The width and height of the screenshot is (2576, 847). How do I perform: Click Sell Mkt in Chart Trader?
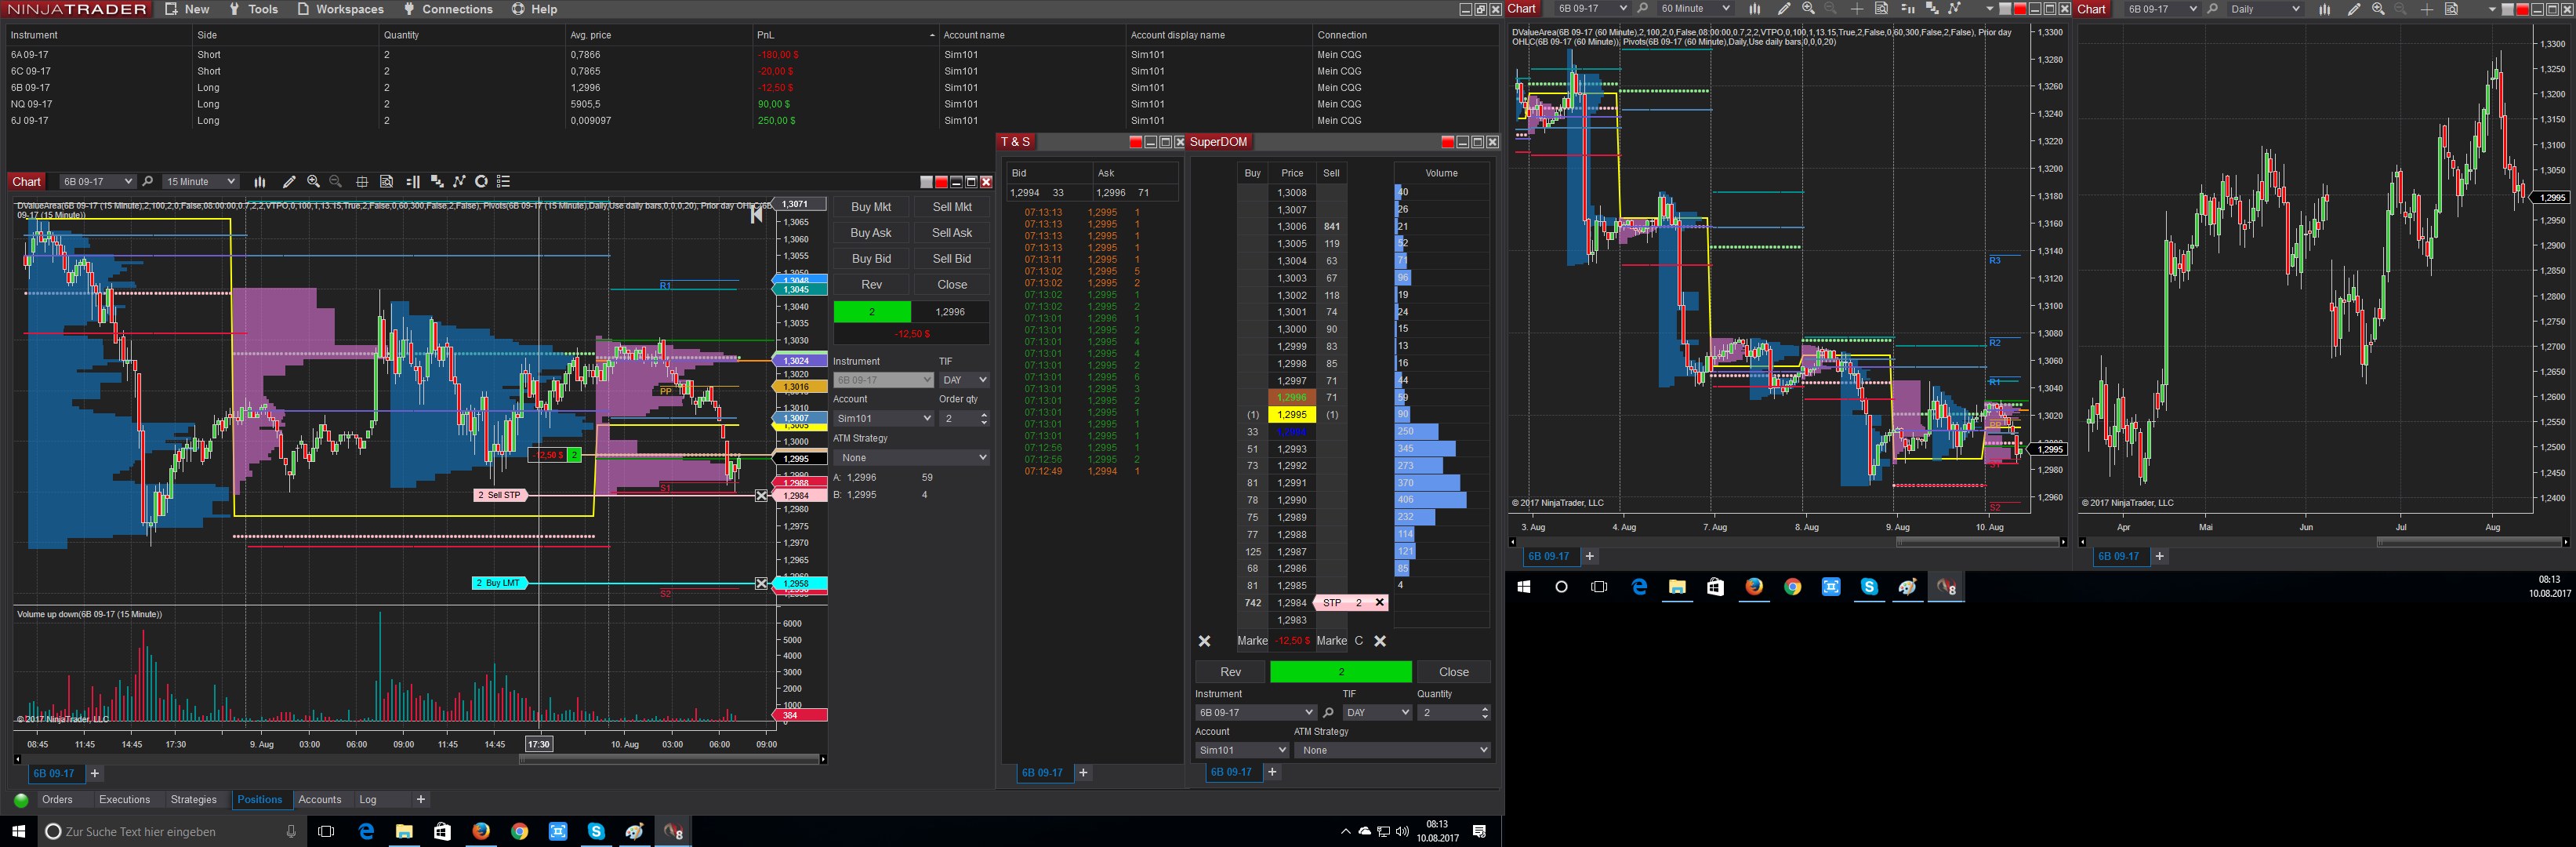(952, 207)
